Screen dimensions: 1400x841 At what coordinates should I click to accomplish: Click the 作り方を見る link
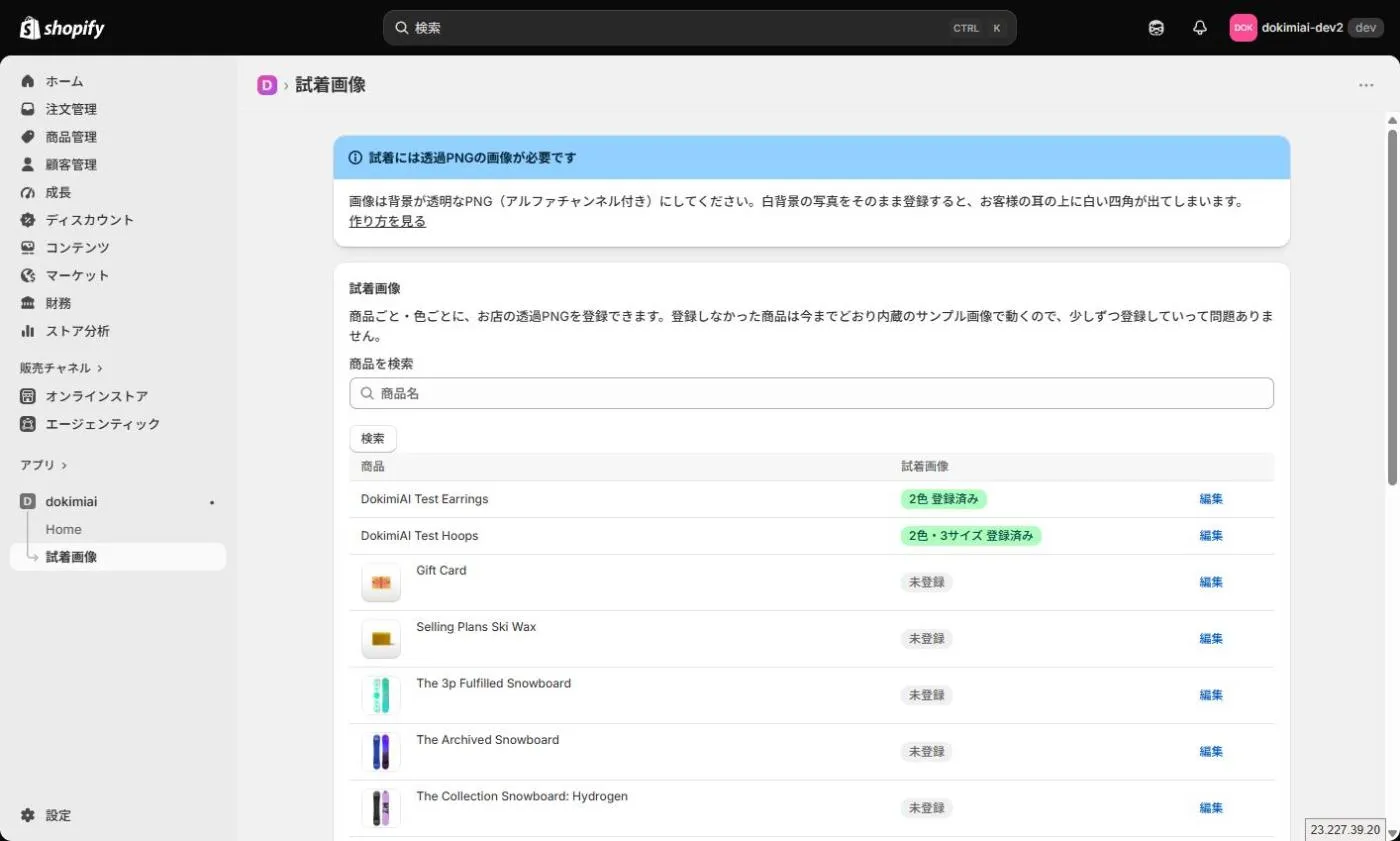(387, 222)
